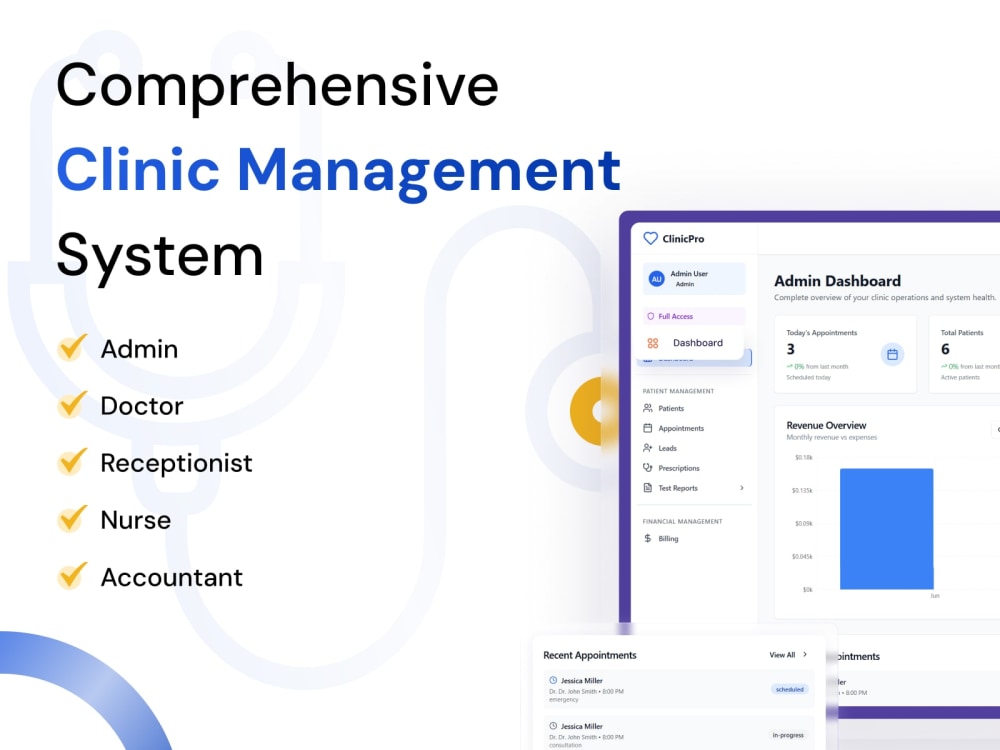The image size is (1000, 750).
Task: Click the Patients people icon
Action: click(x=647, y=408)
